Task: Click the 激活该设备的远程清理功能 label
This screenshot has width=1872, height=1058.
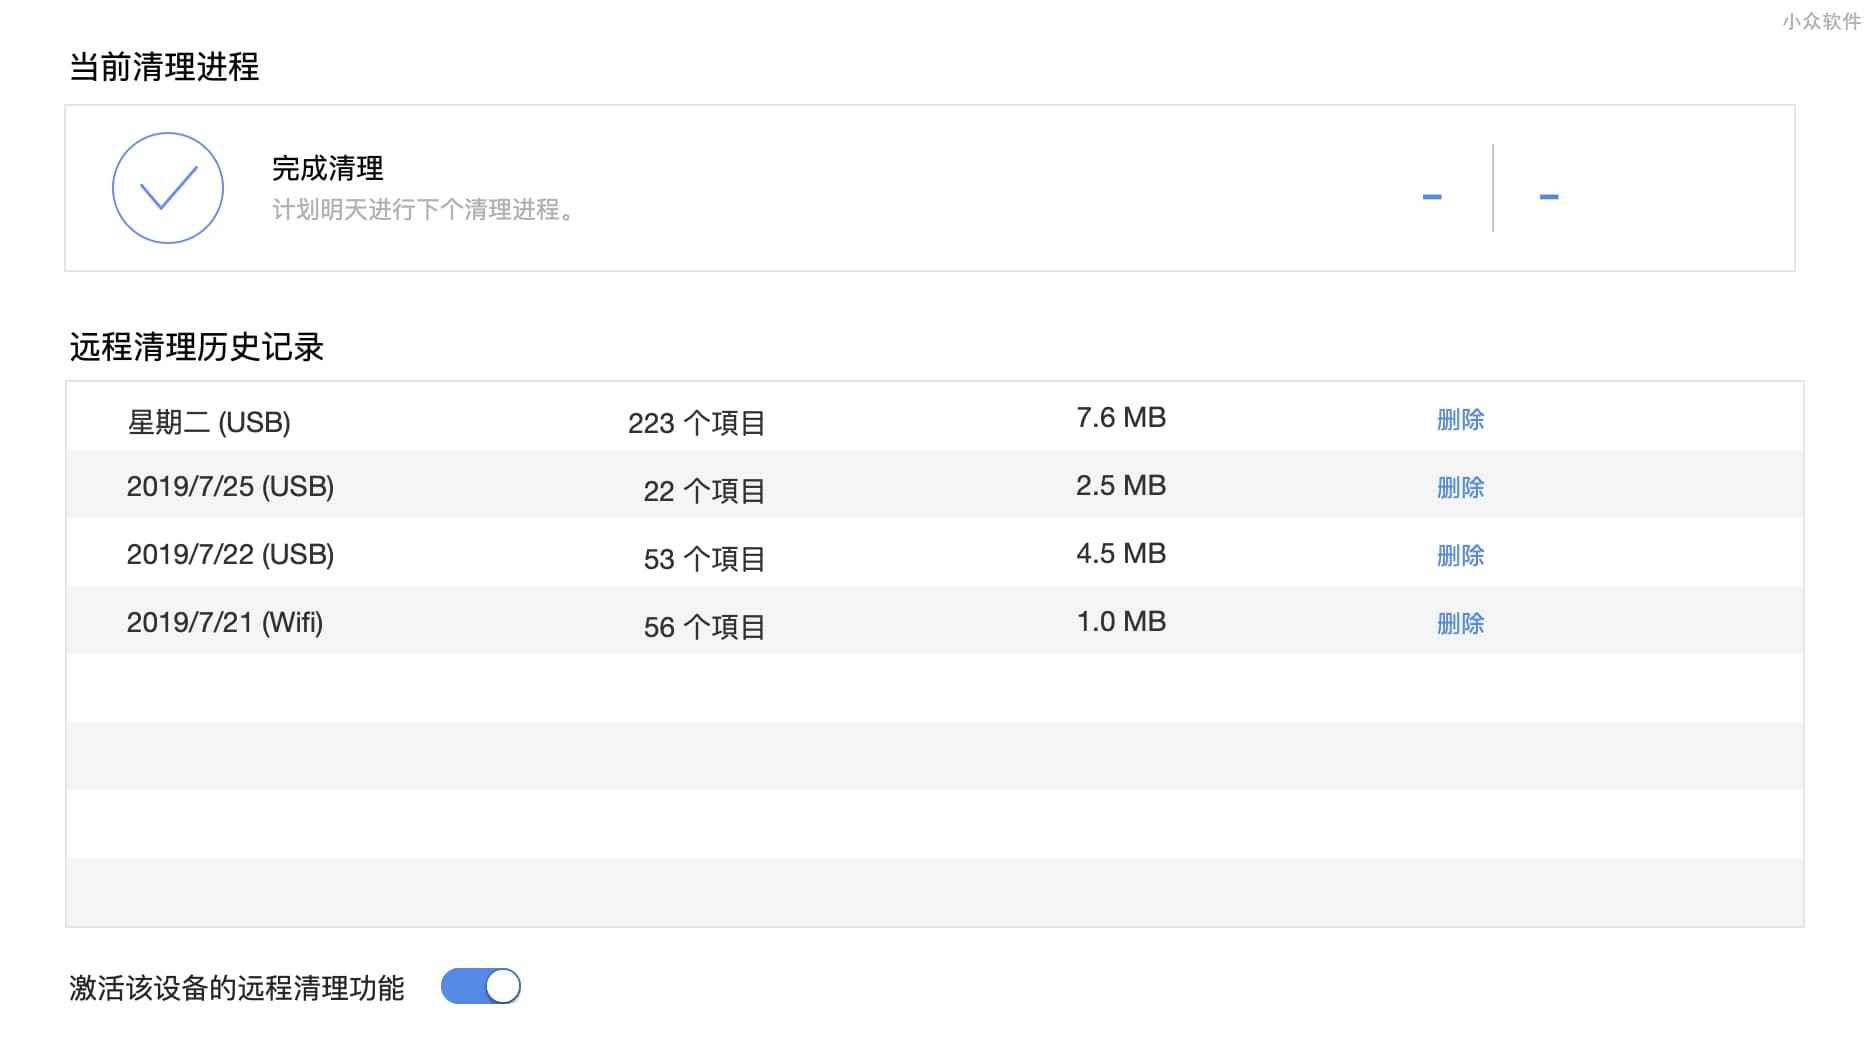Action: (237, 988)
